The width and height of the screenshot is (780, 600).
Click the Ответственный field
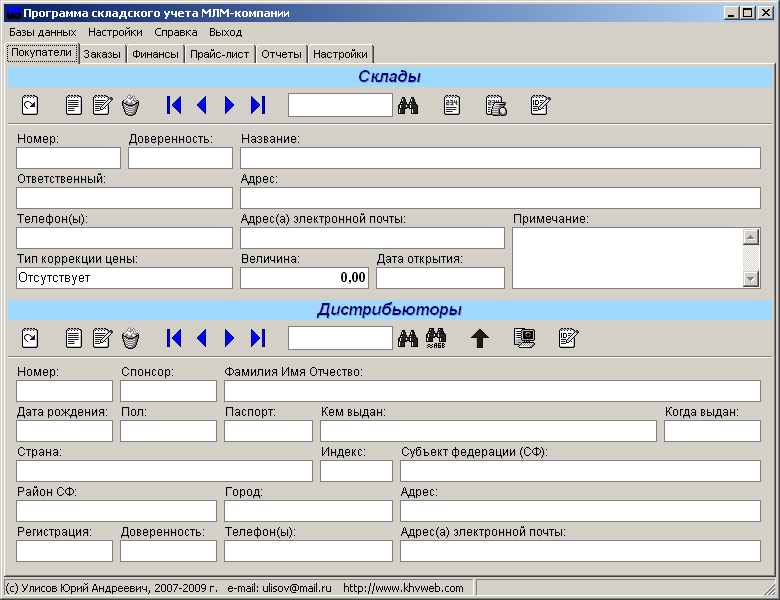(x=124, y=198)
